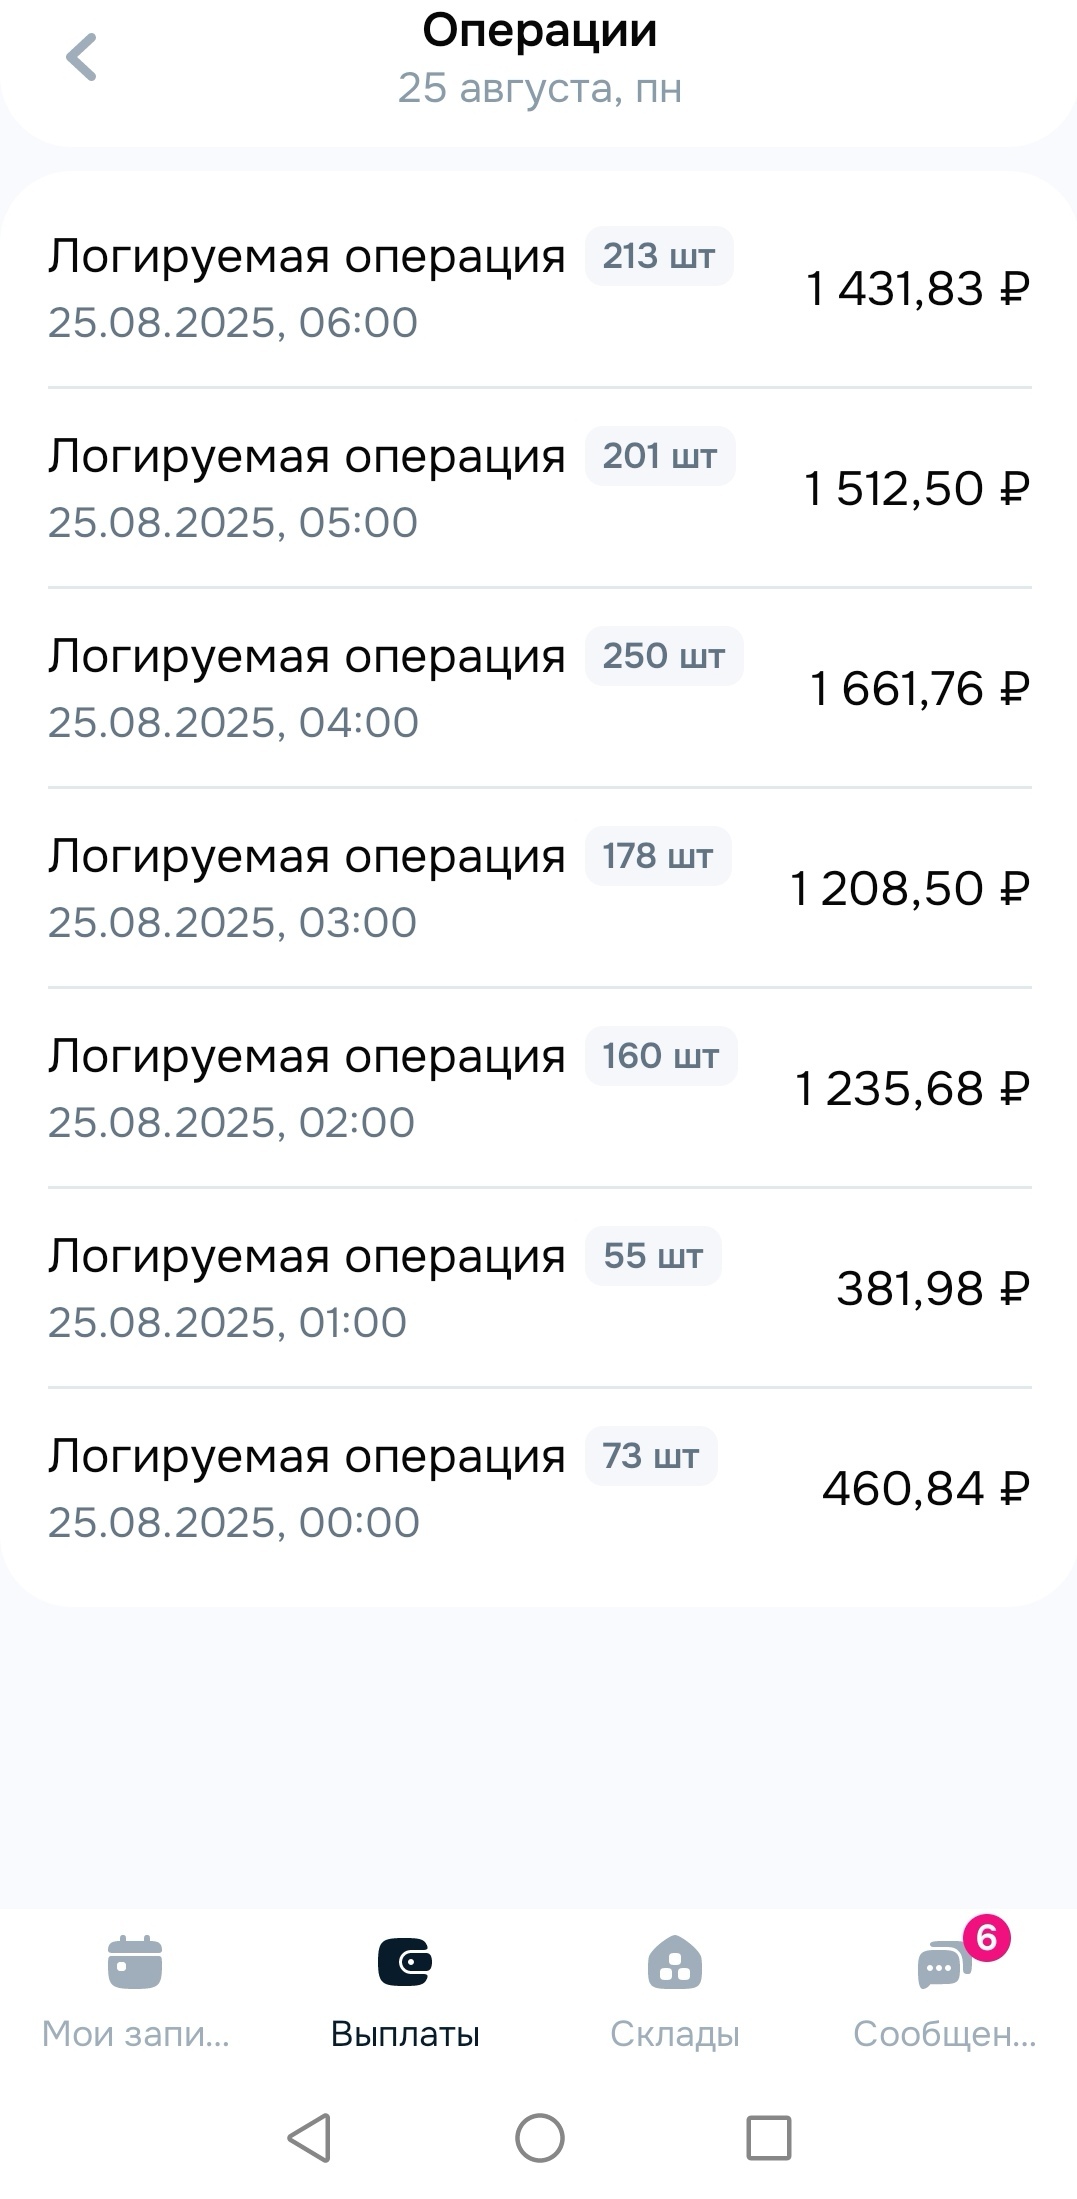1077x2199 pixels.
Task: Tap the wallet icon for Выплаты
Action: coord(405,1961)
